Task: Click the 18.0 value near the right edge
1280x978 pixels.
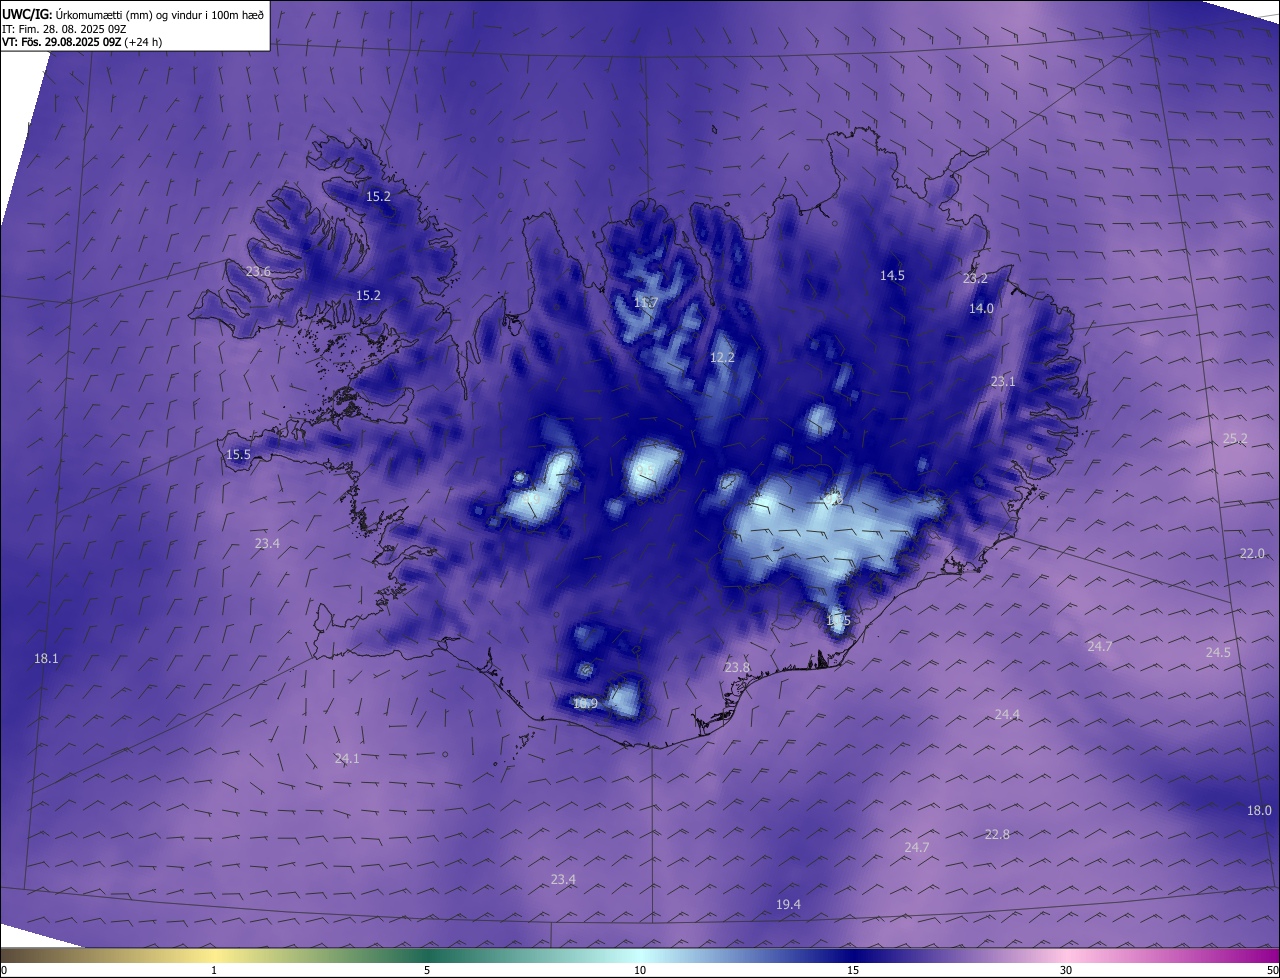Action: click(x=1259, y=811)
